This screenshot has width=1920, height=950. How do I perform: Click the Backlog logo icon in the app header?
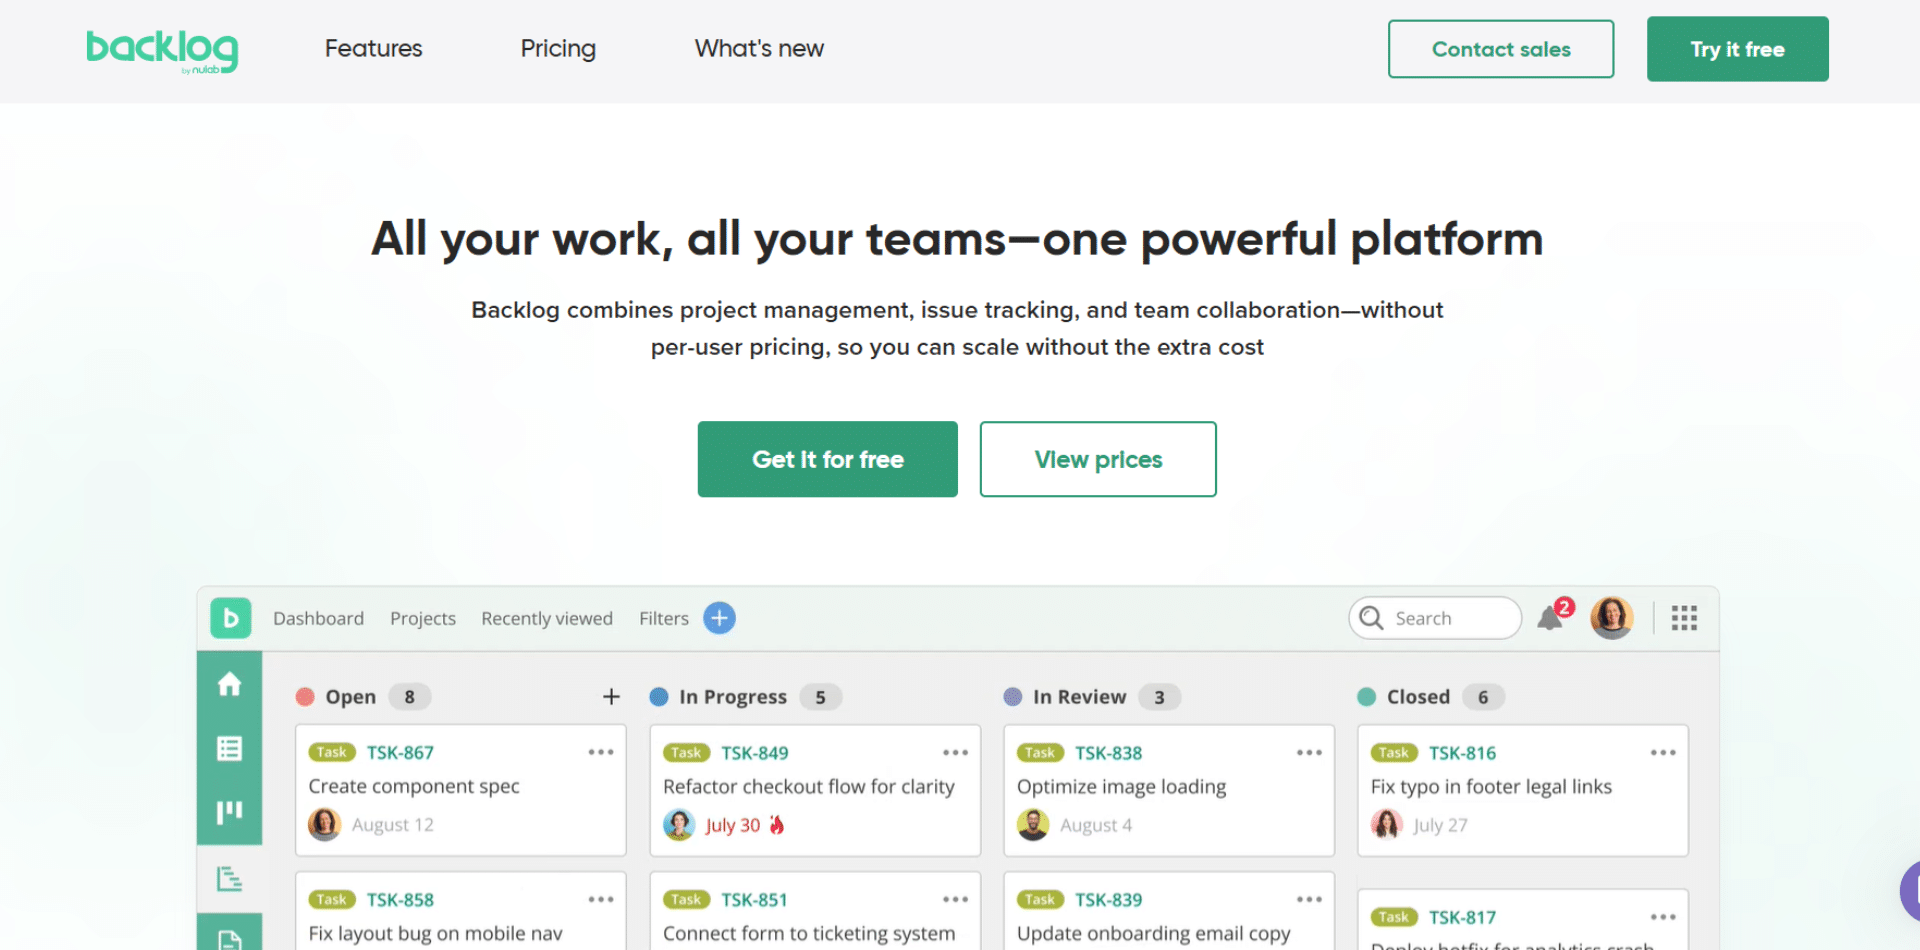click(231, 618)
